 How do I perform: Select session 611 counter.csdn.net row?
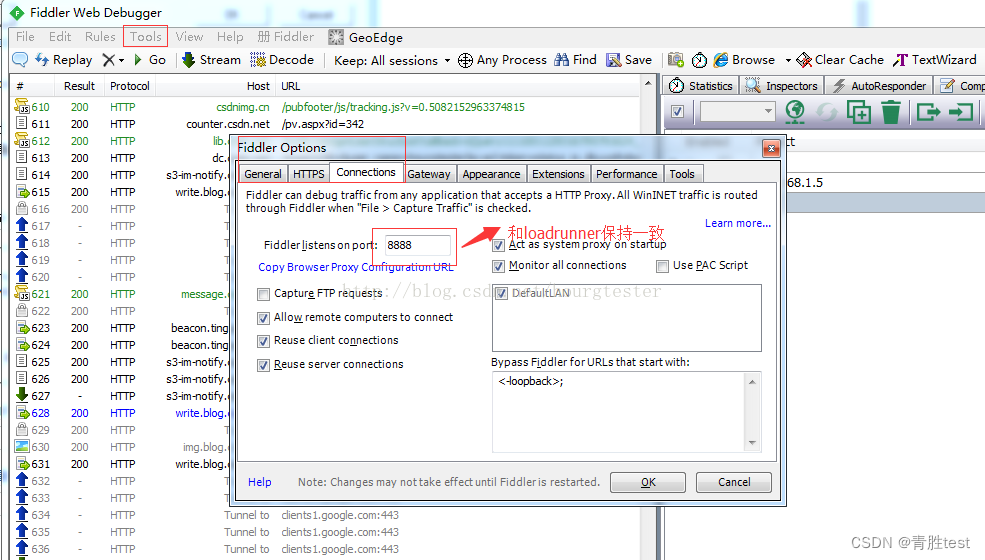(x=327, y=124)
